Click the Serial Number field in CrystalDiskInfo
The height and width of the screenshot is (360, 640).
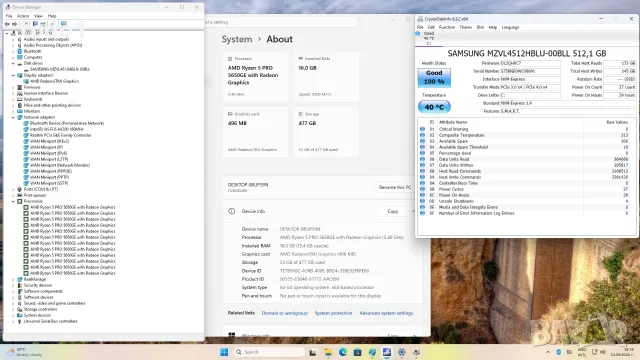point(530,71)
